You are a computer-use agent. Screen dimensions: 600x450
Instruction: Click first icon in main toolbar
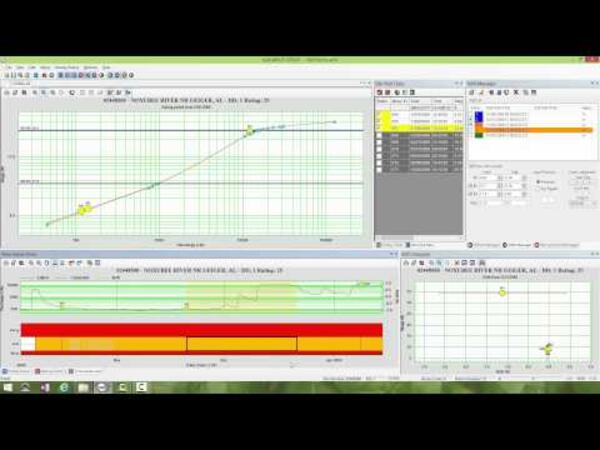(x=5, y=75)
